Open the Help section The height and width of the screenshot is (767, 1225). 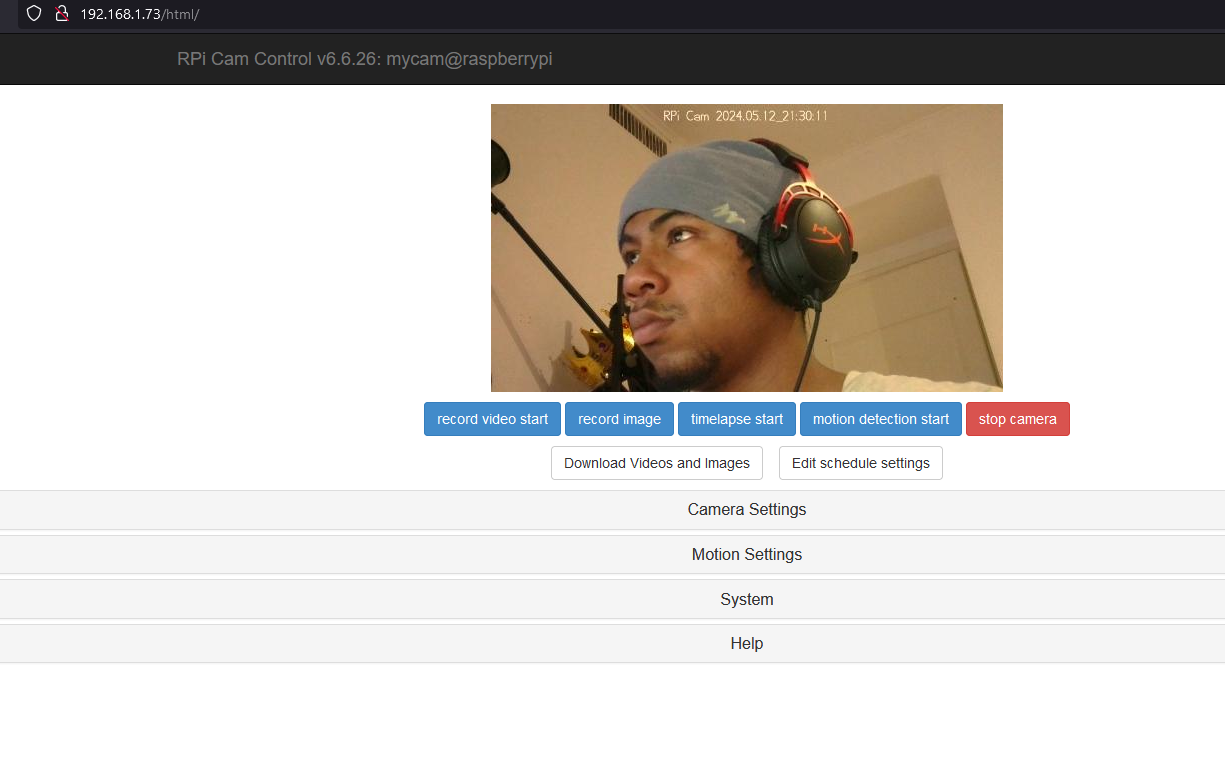tap(746, 643)
